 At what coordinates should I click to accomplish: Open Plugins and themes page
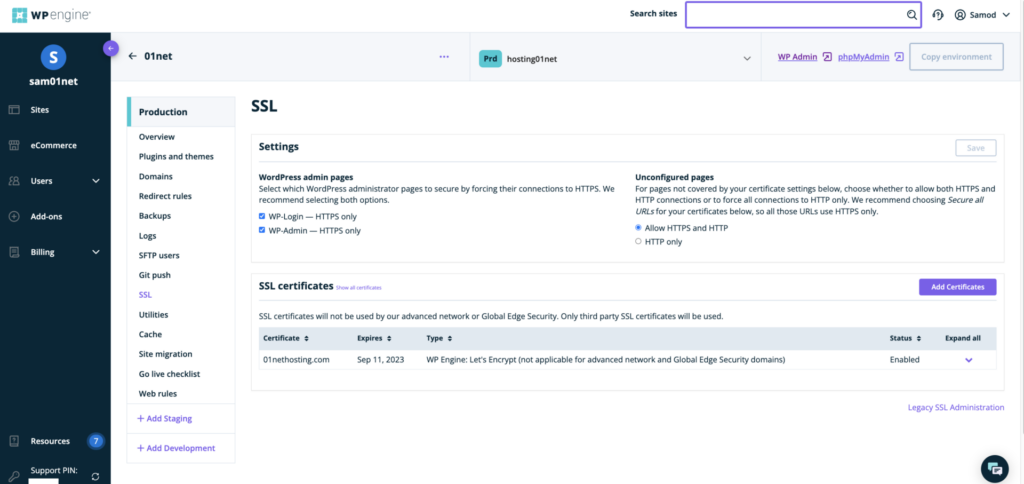[x=176, y=157]
